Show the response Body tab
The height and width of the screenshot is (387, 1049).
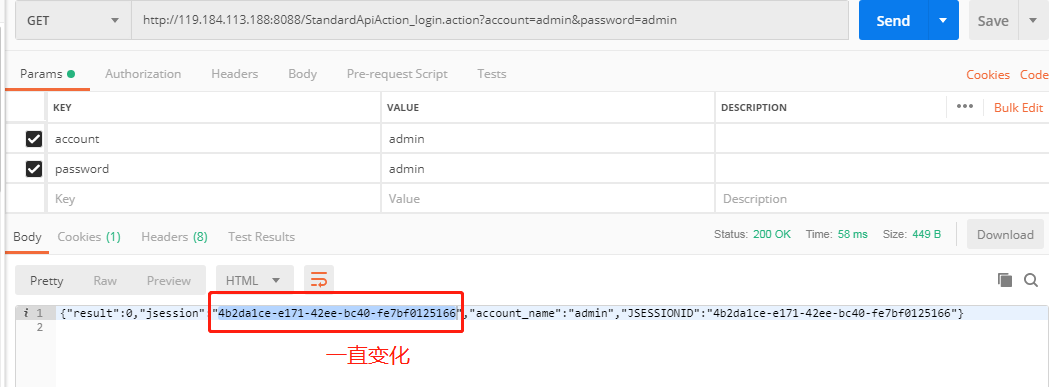point(27,237)
